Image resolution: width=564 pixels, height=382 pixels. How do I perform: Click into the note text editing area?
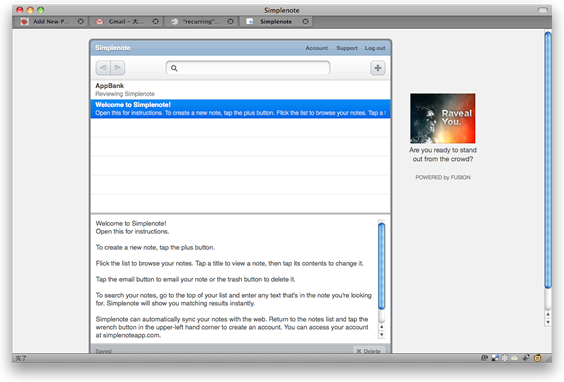click(x=234, y=279)
